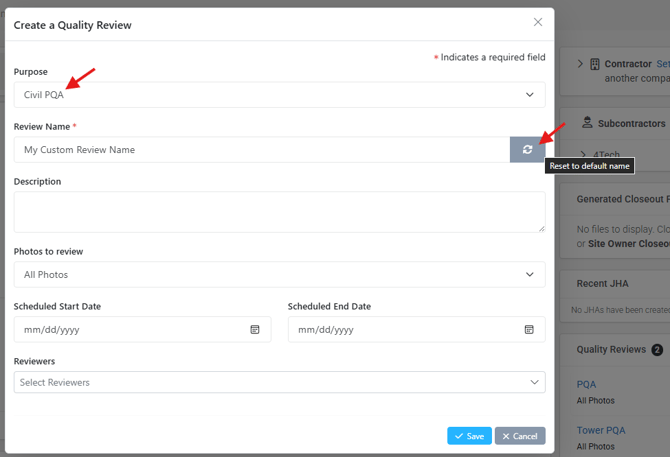Close the Create a Quality Review dialog
Screen dimensions: 670x457
(538, 22)
